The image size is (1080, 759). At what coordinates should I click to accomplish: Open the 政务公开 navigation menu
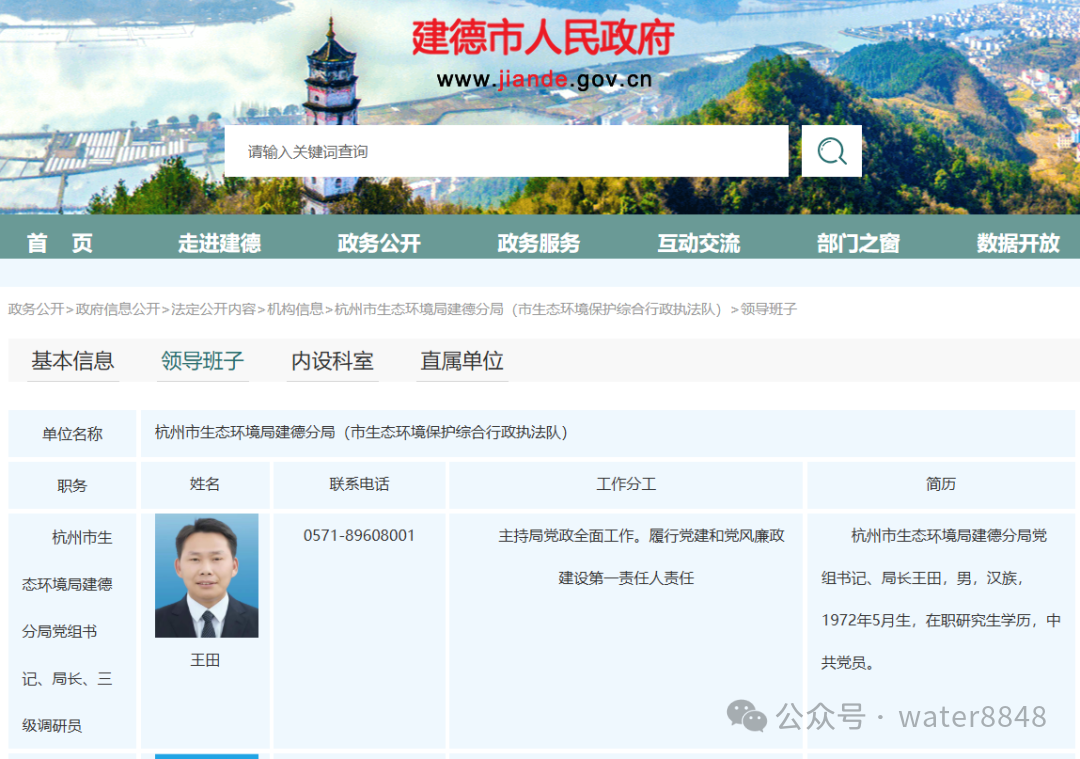[378, 241]
